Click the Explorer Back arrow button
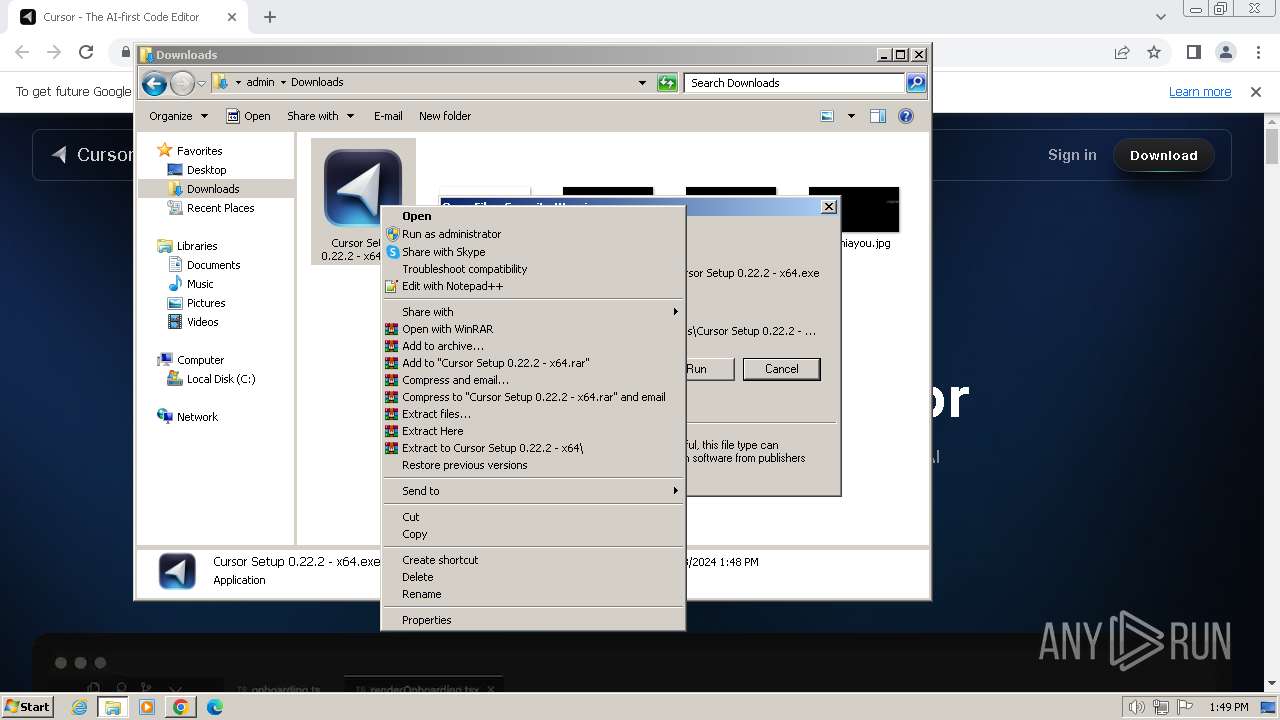This screenshot has height=720, width=1280. coord(154,83)
